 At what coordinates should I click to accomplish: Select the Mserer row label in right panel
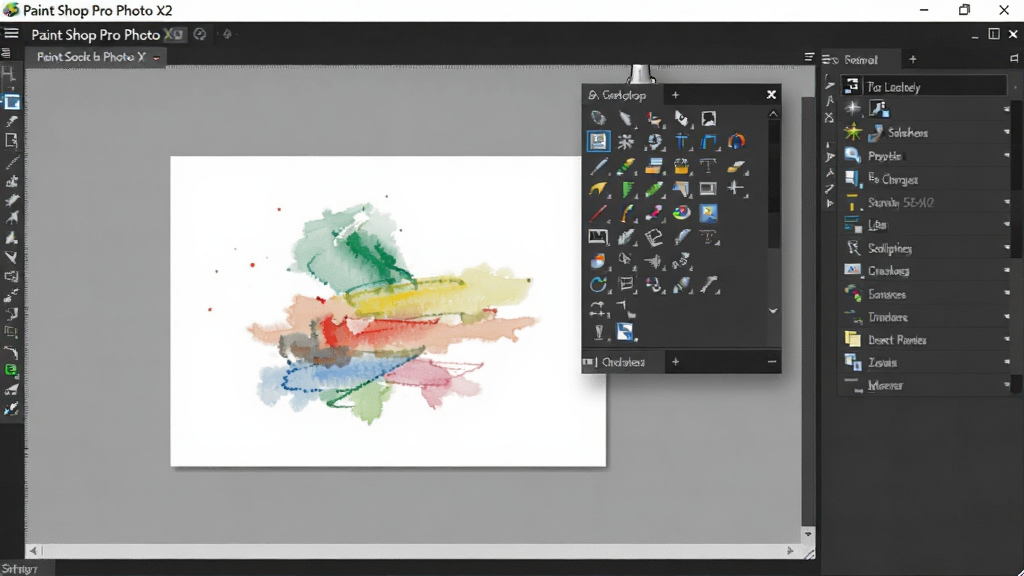(885, 385)
